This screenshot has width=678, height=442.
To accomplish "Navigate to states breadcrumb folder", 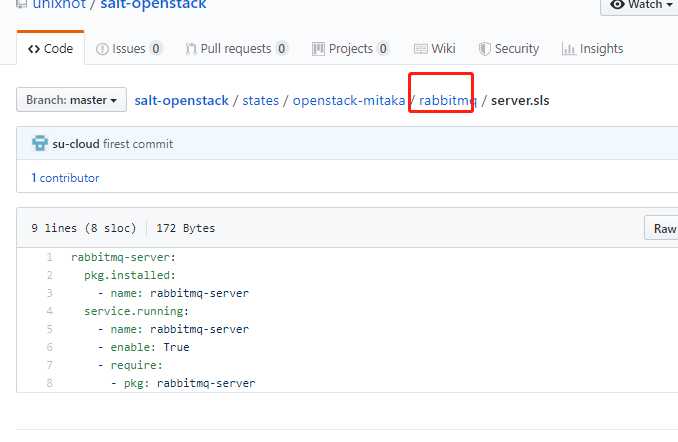I will coord(260,100).
